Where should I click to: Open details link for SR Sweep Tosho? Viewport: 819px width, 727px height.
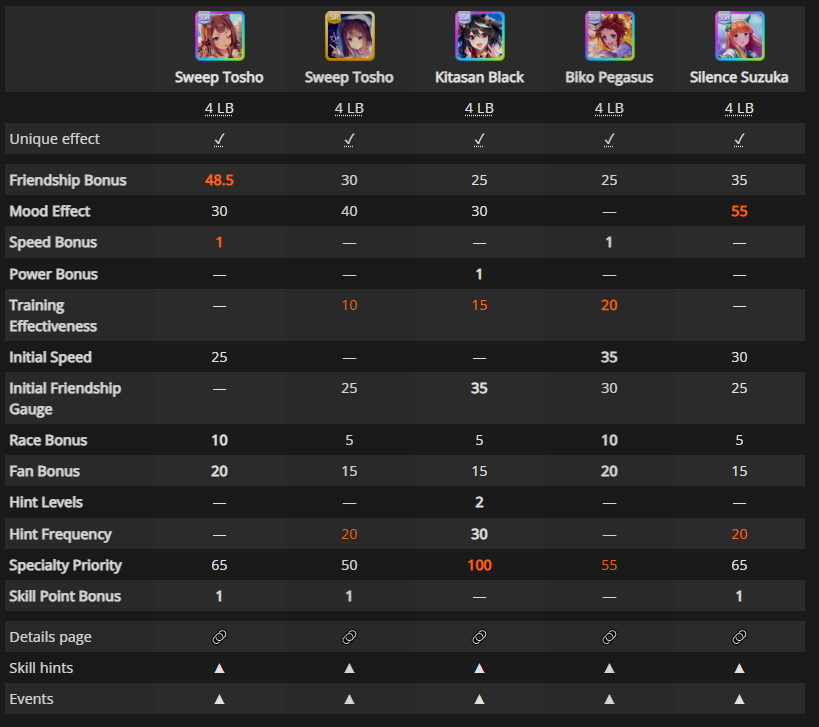tap(349, 637)
